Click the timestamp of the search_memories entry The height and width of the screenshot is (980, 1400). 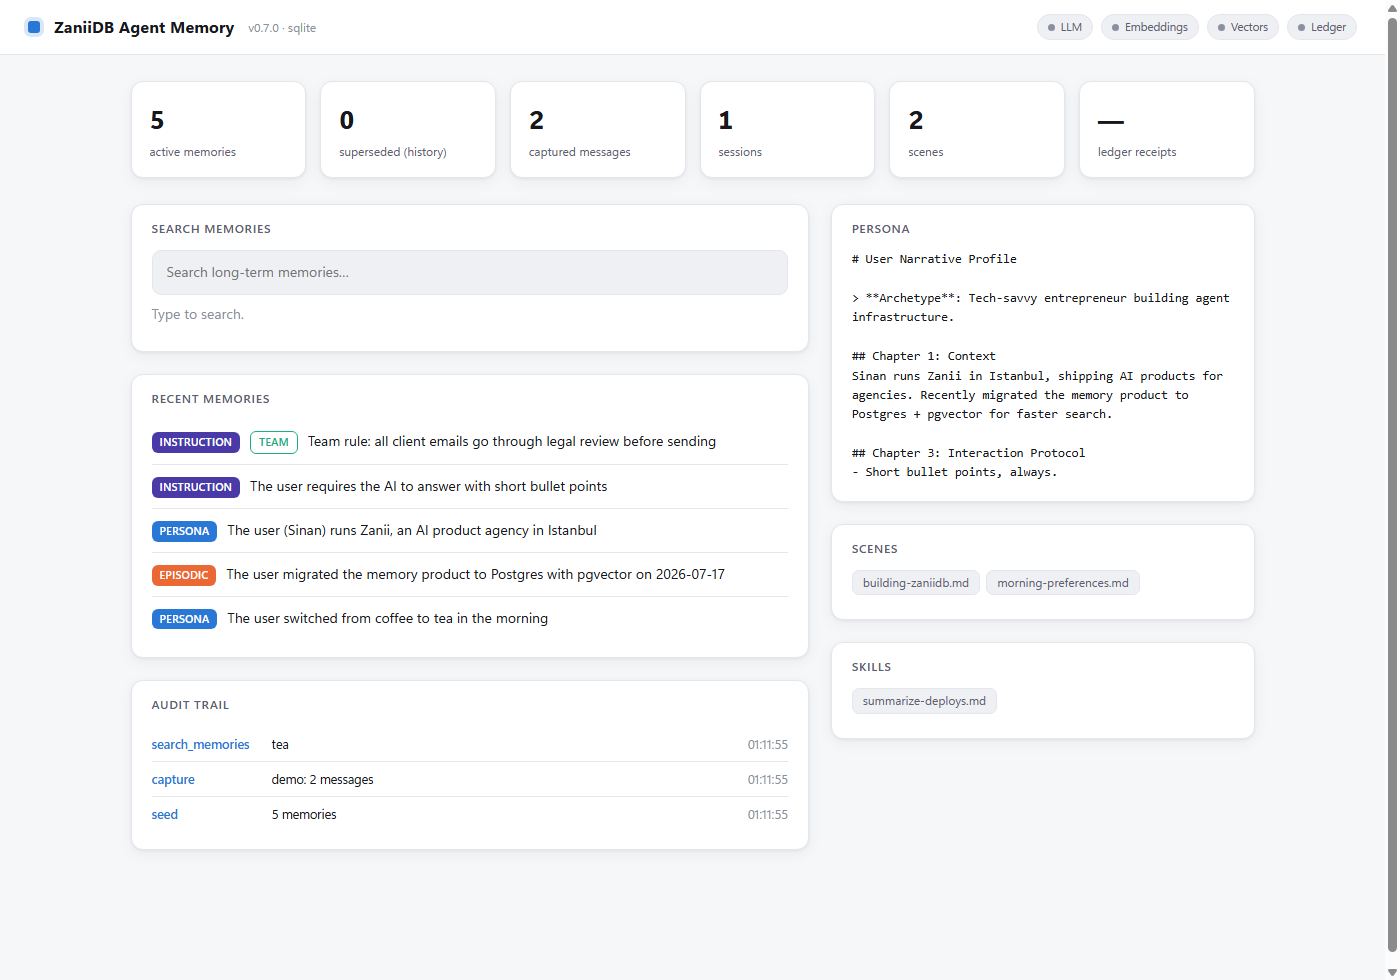point(768,744)
